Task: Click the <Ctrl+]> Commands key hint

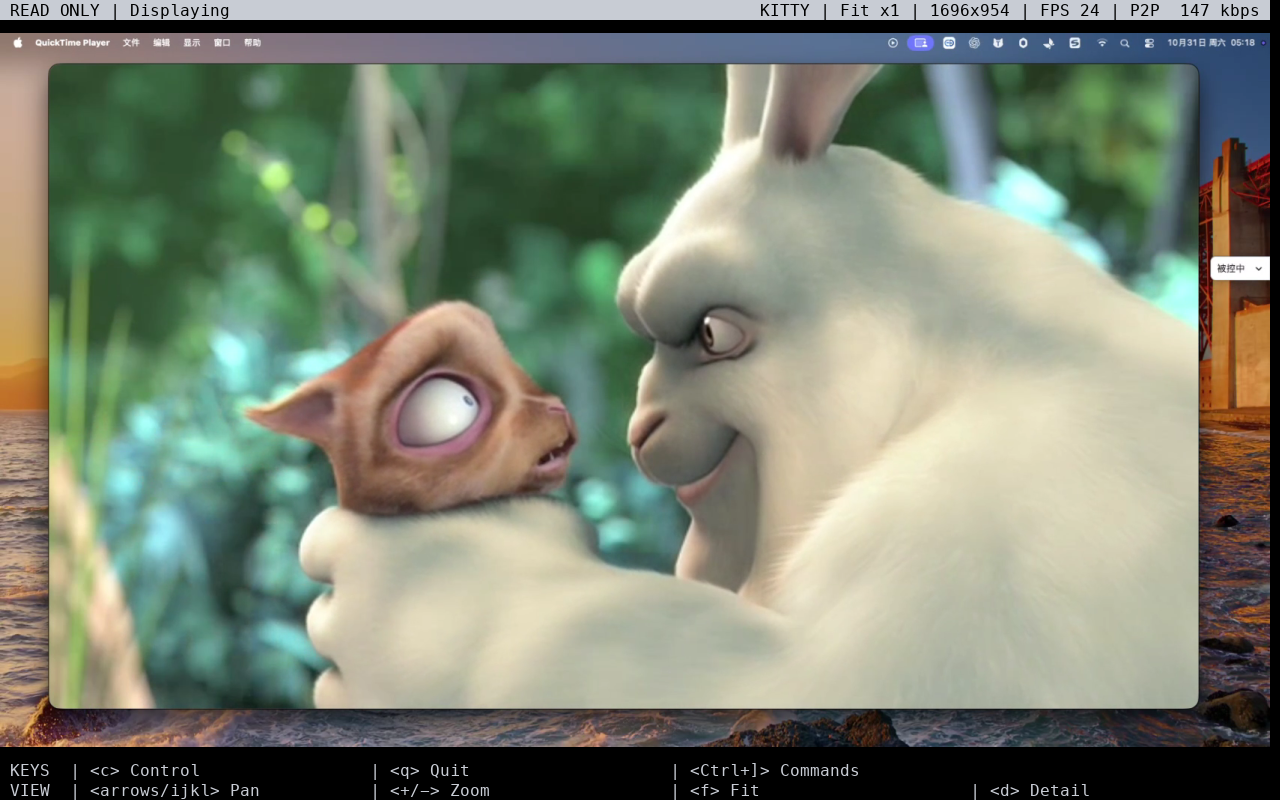Action: click(775, 770)
